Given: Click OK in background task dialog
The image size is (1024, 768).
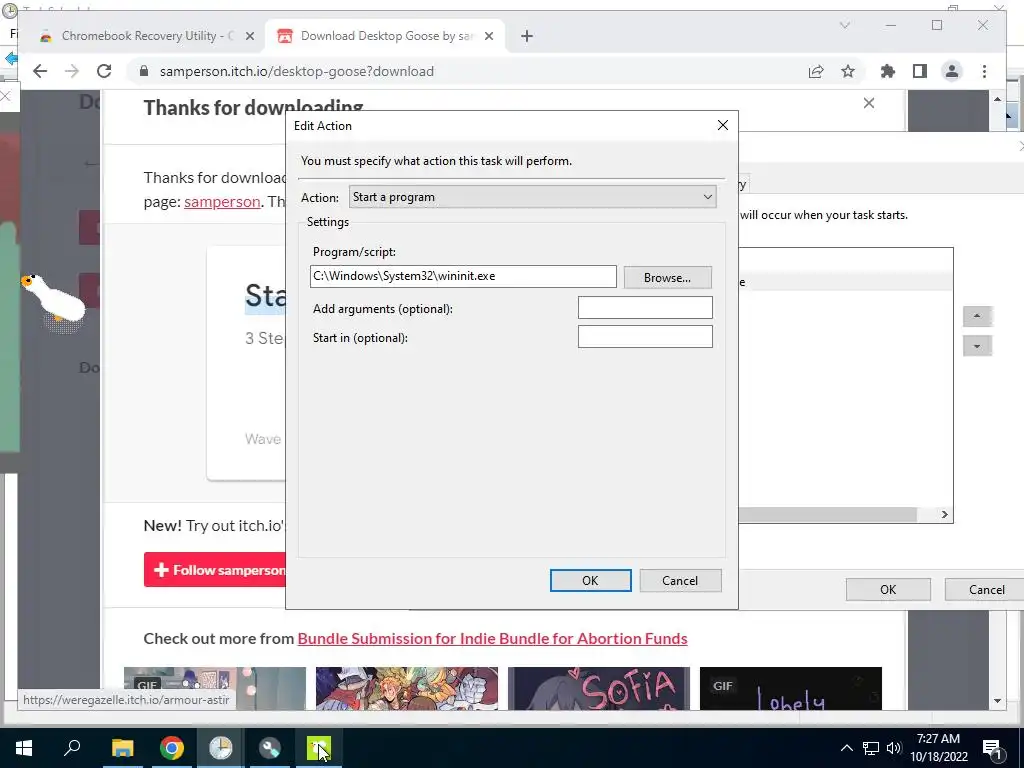Looking at the screenshot, I should point(888,590).
